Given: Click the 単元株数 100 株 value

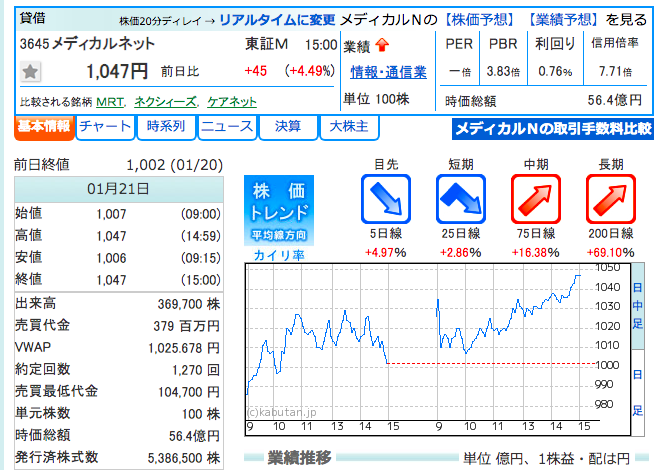Looking at the screenshot, I should [201, 414].
